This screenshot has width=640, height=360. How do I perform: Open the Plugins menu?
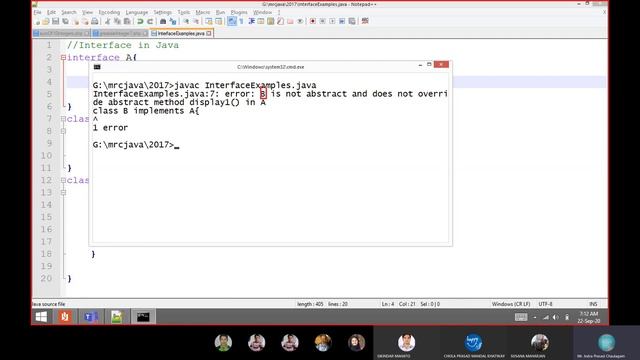point(239,12)
